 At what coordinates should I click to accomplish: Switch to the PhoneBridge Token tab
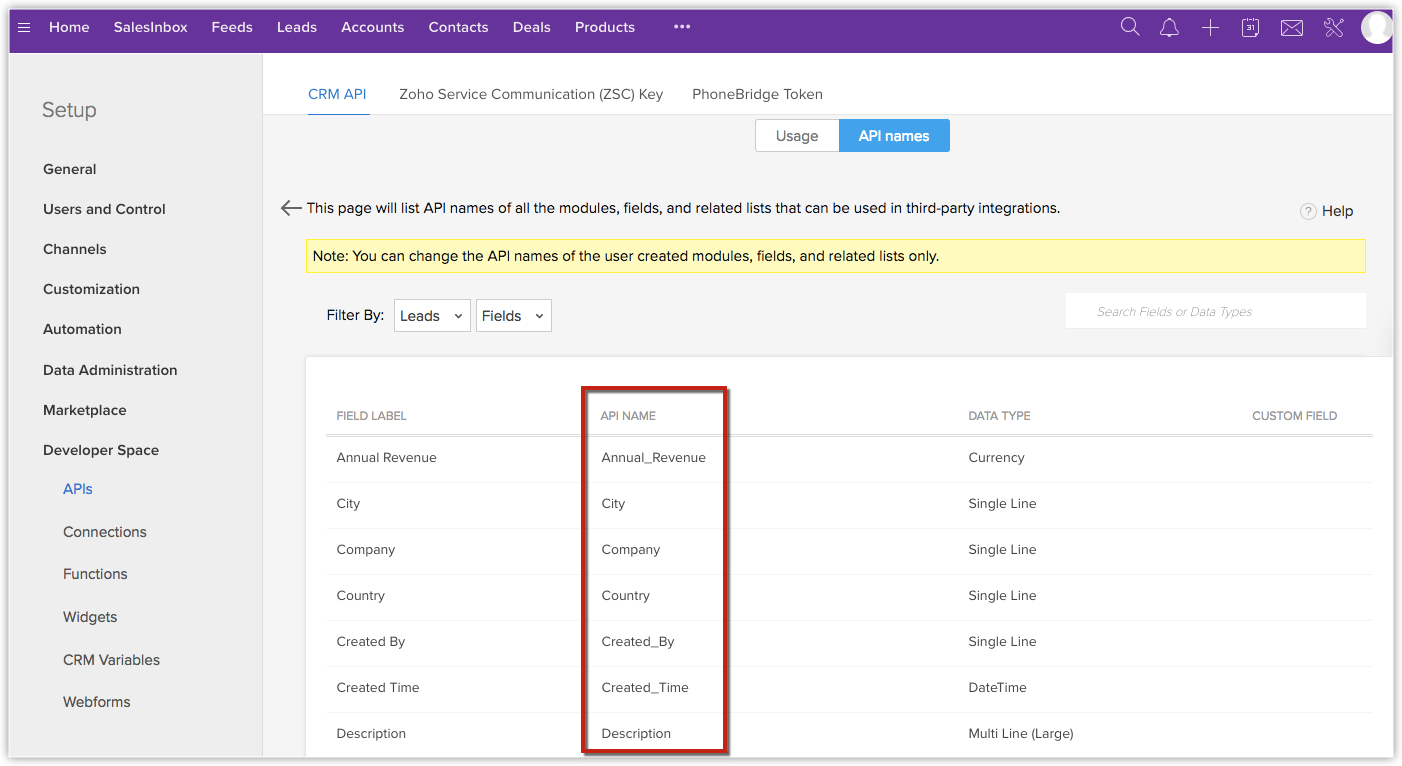(757, 94)
